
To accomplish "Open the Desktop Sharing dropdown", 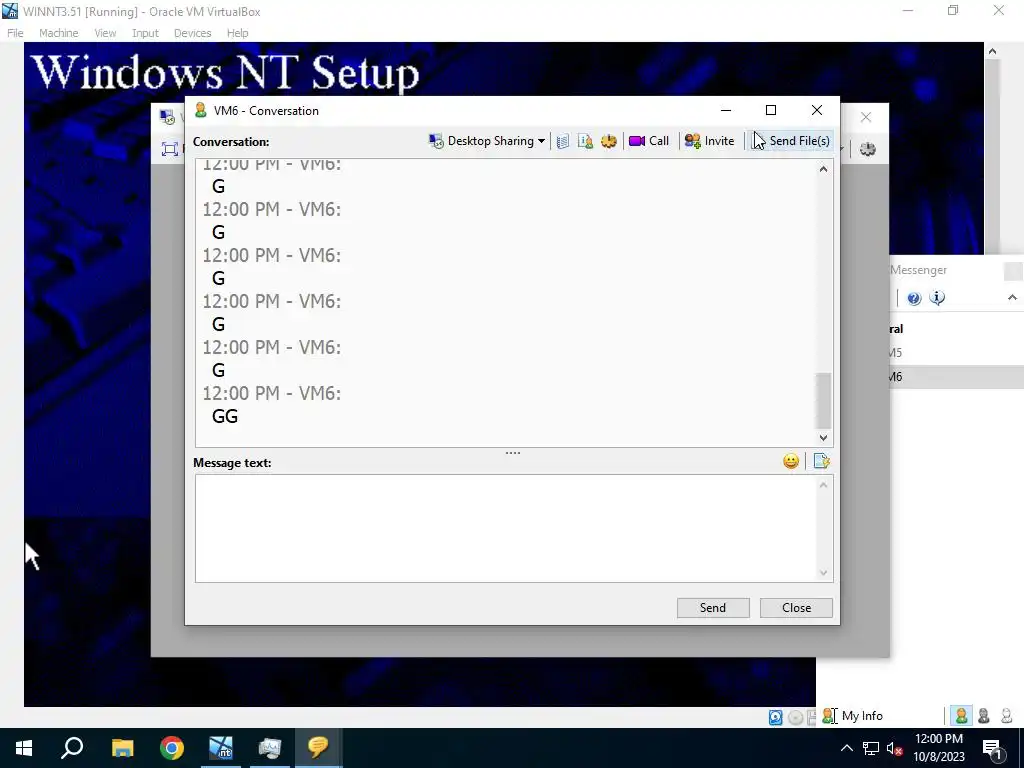I will coord(487,141).
